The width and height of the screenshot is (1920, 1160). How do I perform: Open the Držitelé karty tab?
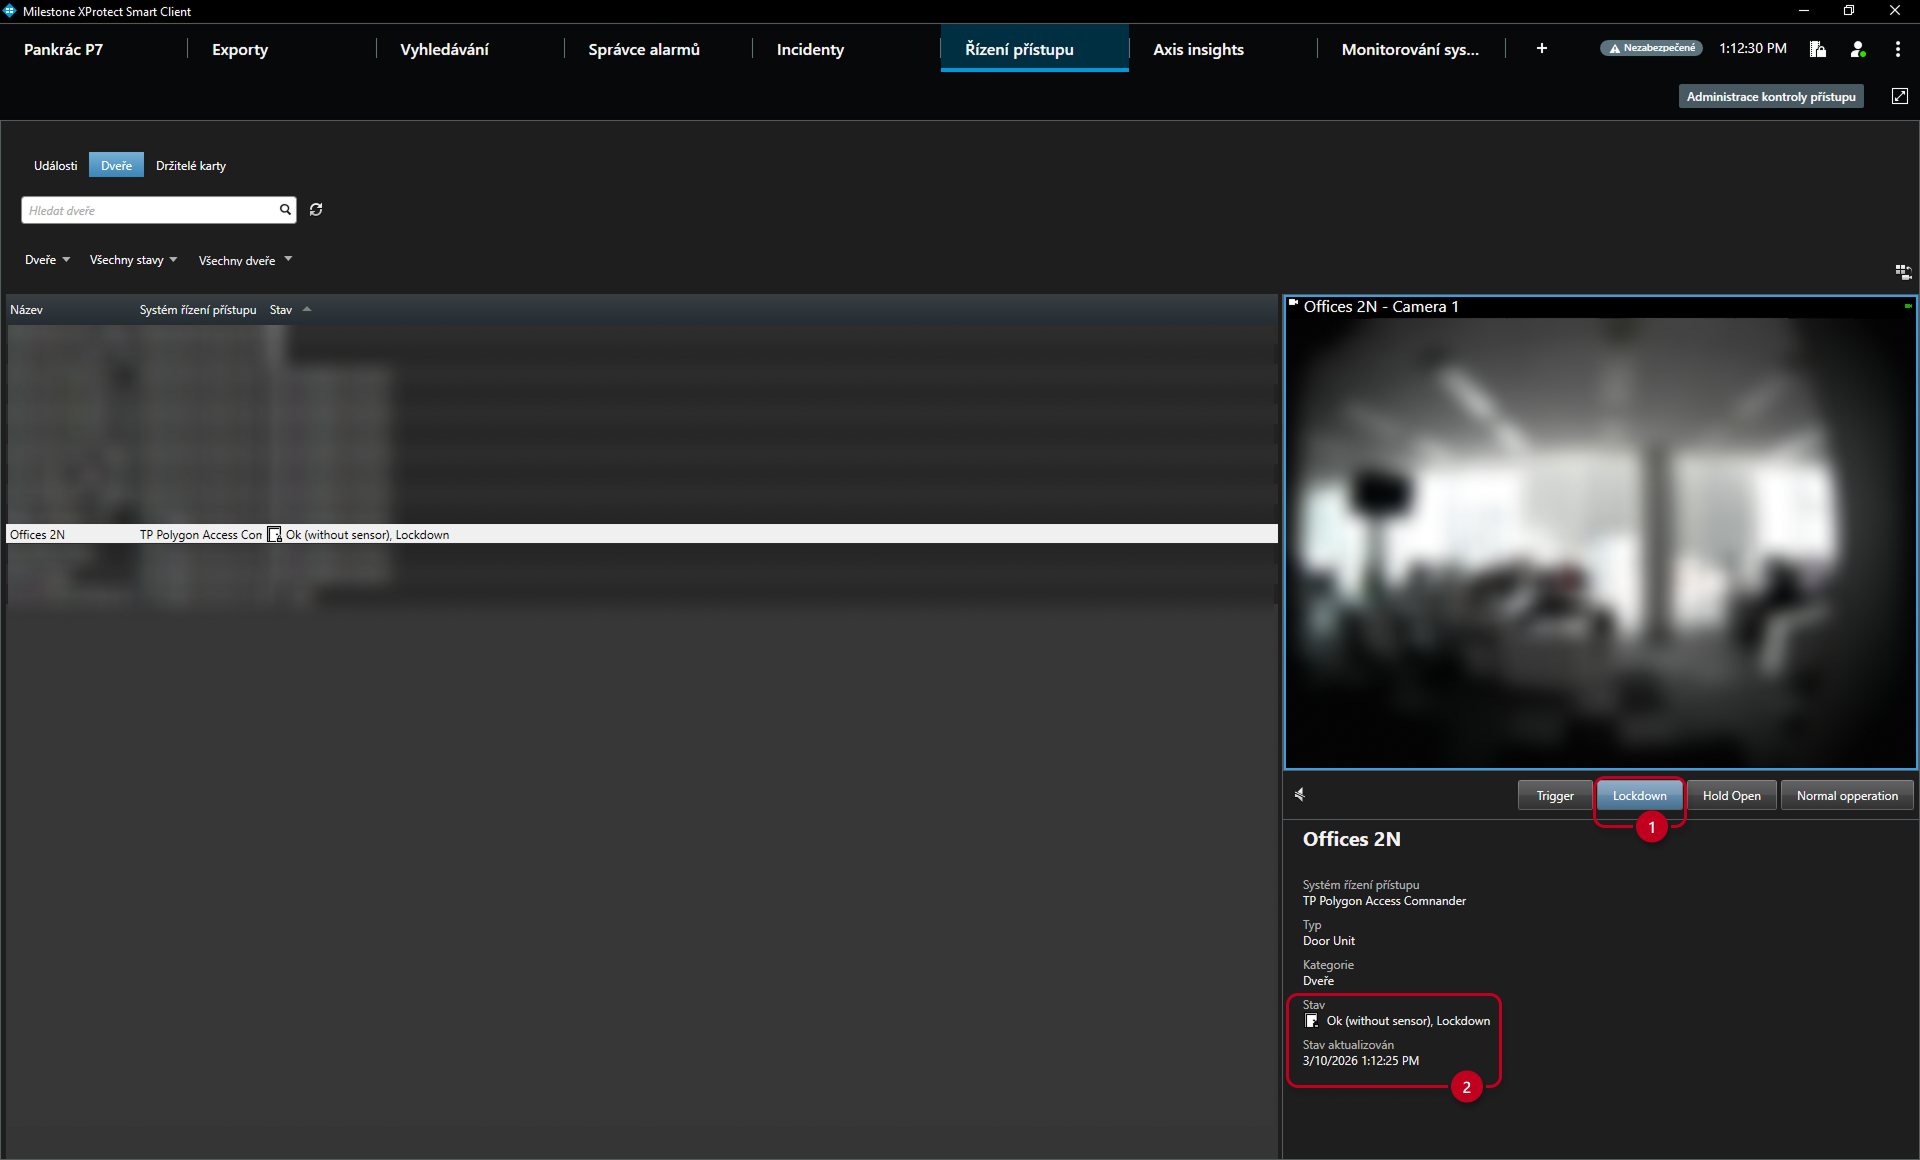pyautogui.click(x=191, y=166)
